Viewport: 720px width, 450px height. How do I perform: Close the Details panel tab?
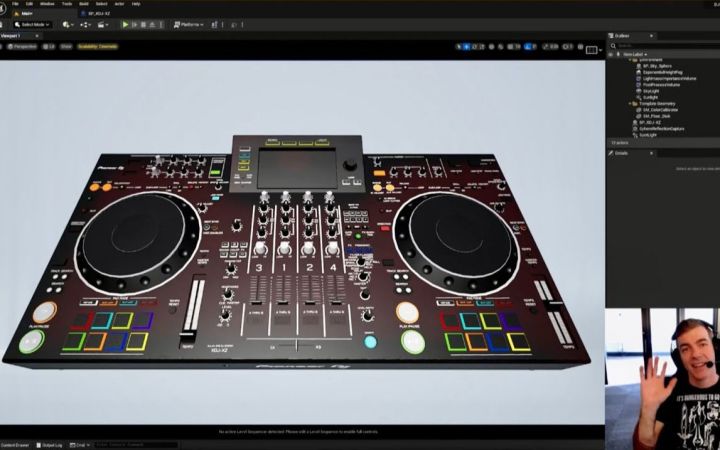pyautogui.click(x=651, y=153)
